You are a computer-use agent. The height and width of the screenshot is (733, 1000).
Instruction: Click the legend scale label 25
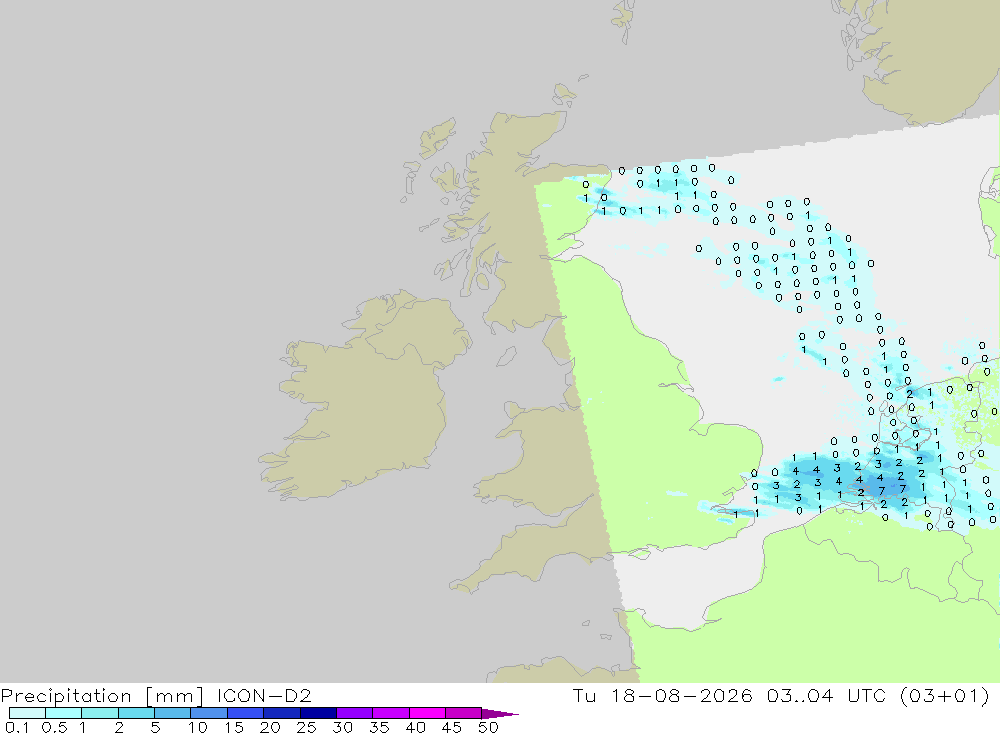(306, 727)
